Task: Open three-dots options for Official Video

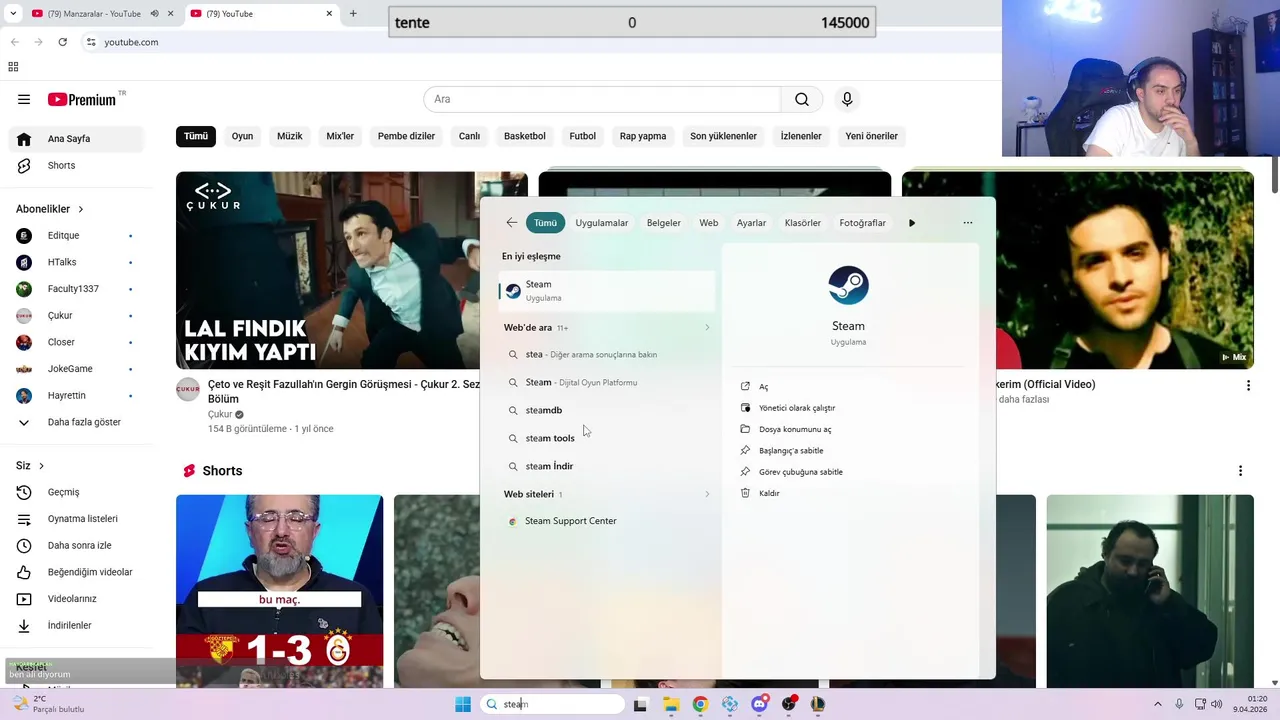Action: [1248, 385]
